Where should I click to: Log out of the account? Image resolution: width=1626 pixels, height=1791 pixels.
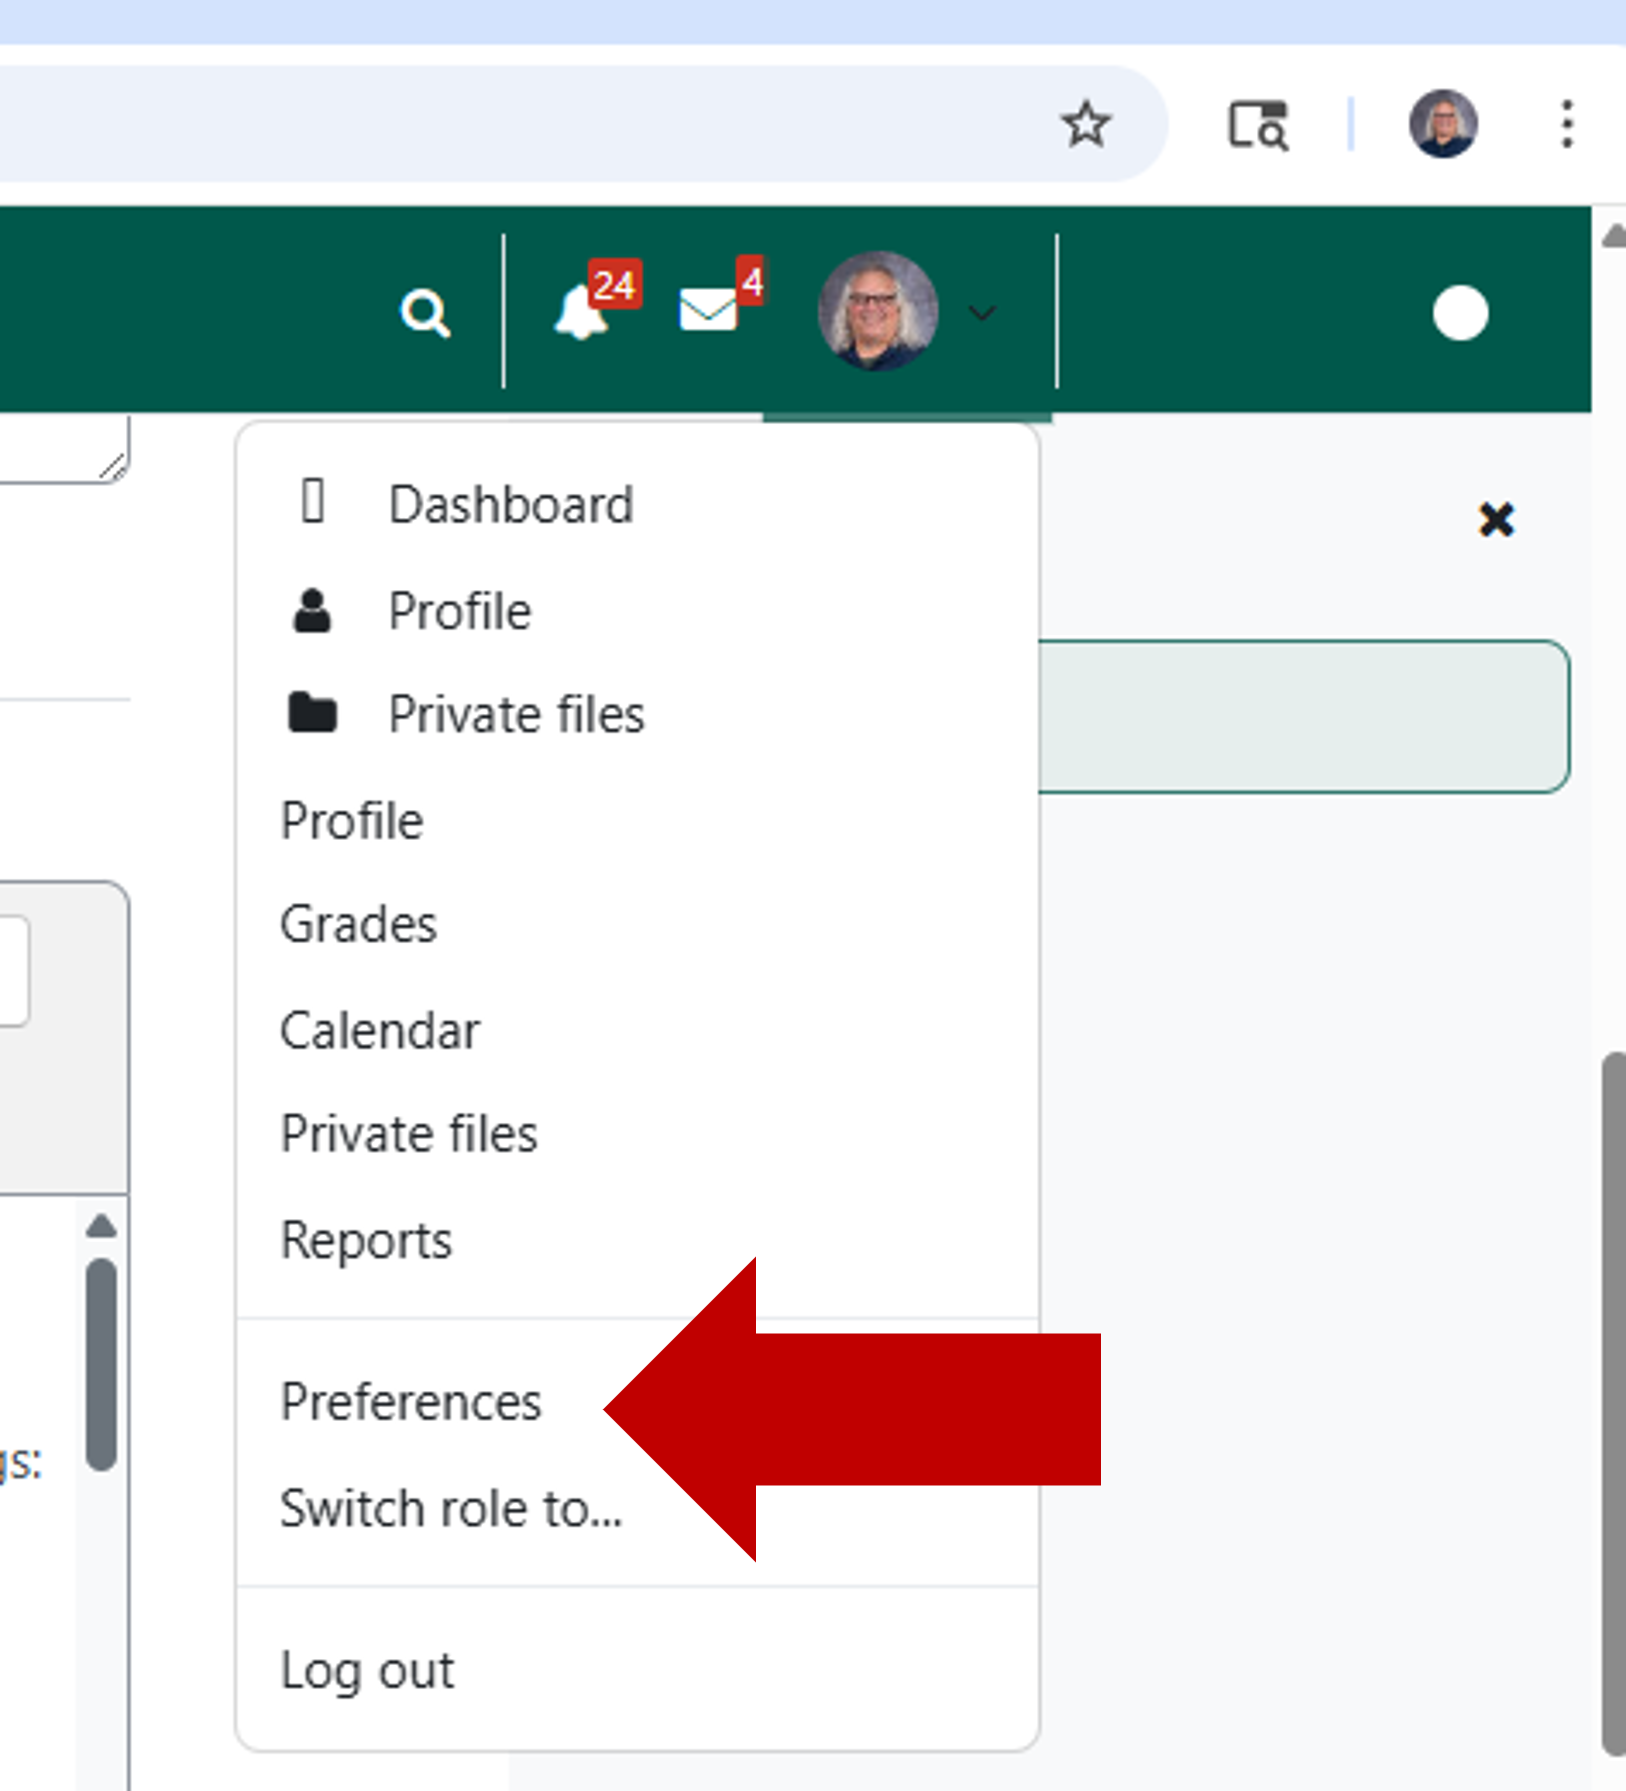(367, 1668)
